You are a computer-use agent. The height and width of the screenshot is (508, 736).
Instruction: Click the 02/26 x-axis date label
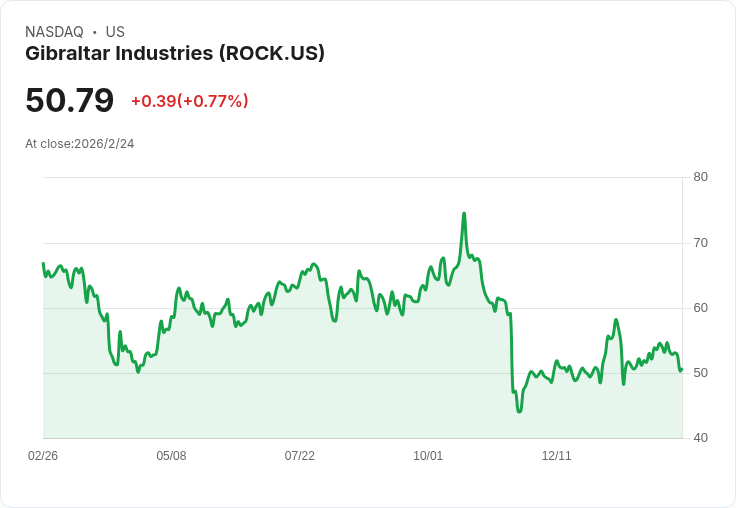pyautogui.click(x=43, y=456)
